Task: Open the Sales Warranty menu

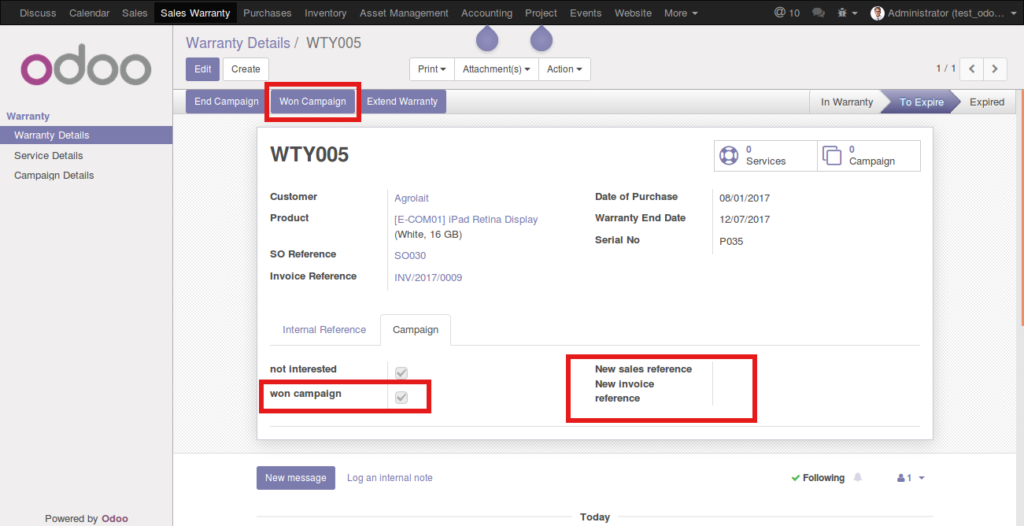Action: click(x=195, y=12)
